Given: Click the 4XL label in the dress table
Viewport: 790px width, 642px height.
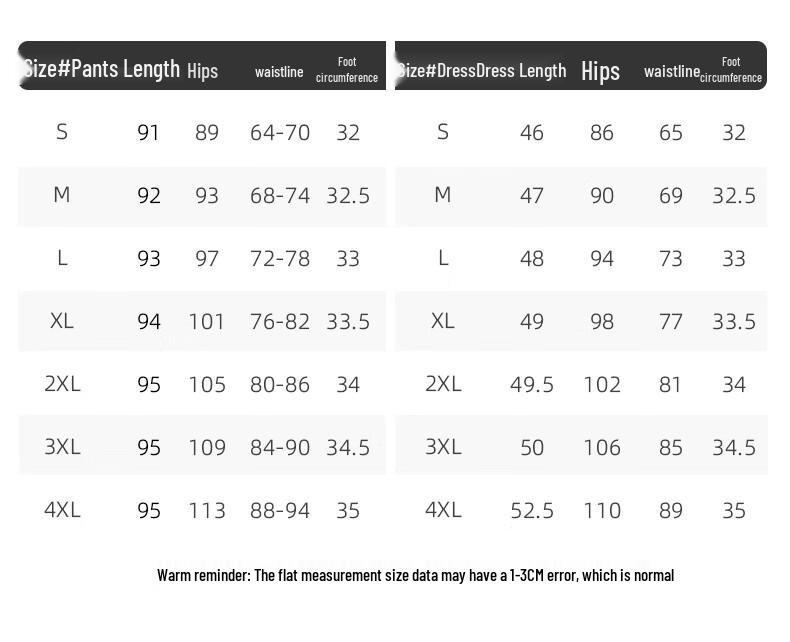Looking at the screenshot, I should (443, 510).
